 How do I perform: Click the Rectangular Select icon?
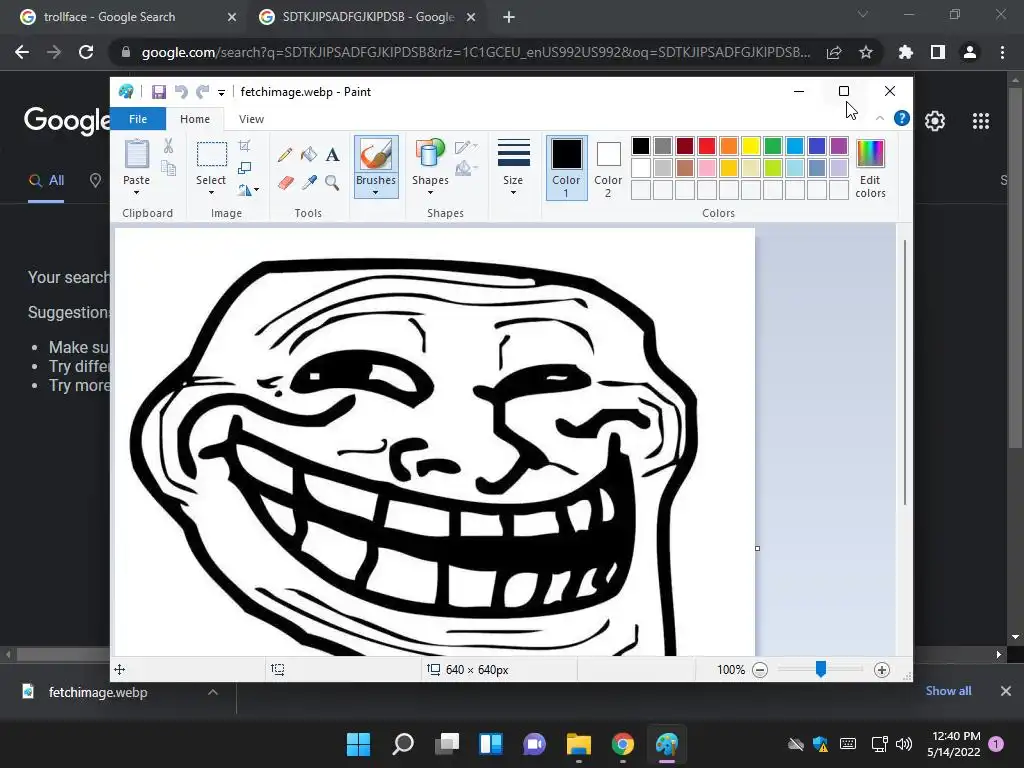(212, 154)
